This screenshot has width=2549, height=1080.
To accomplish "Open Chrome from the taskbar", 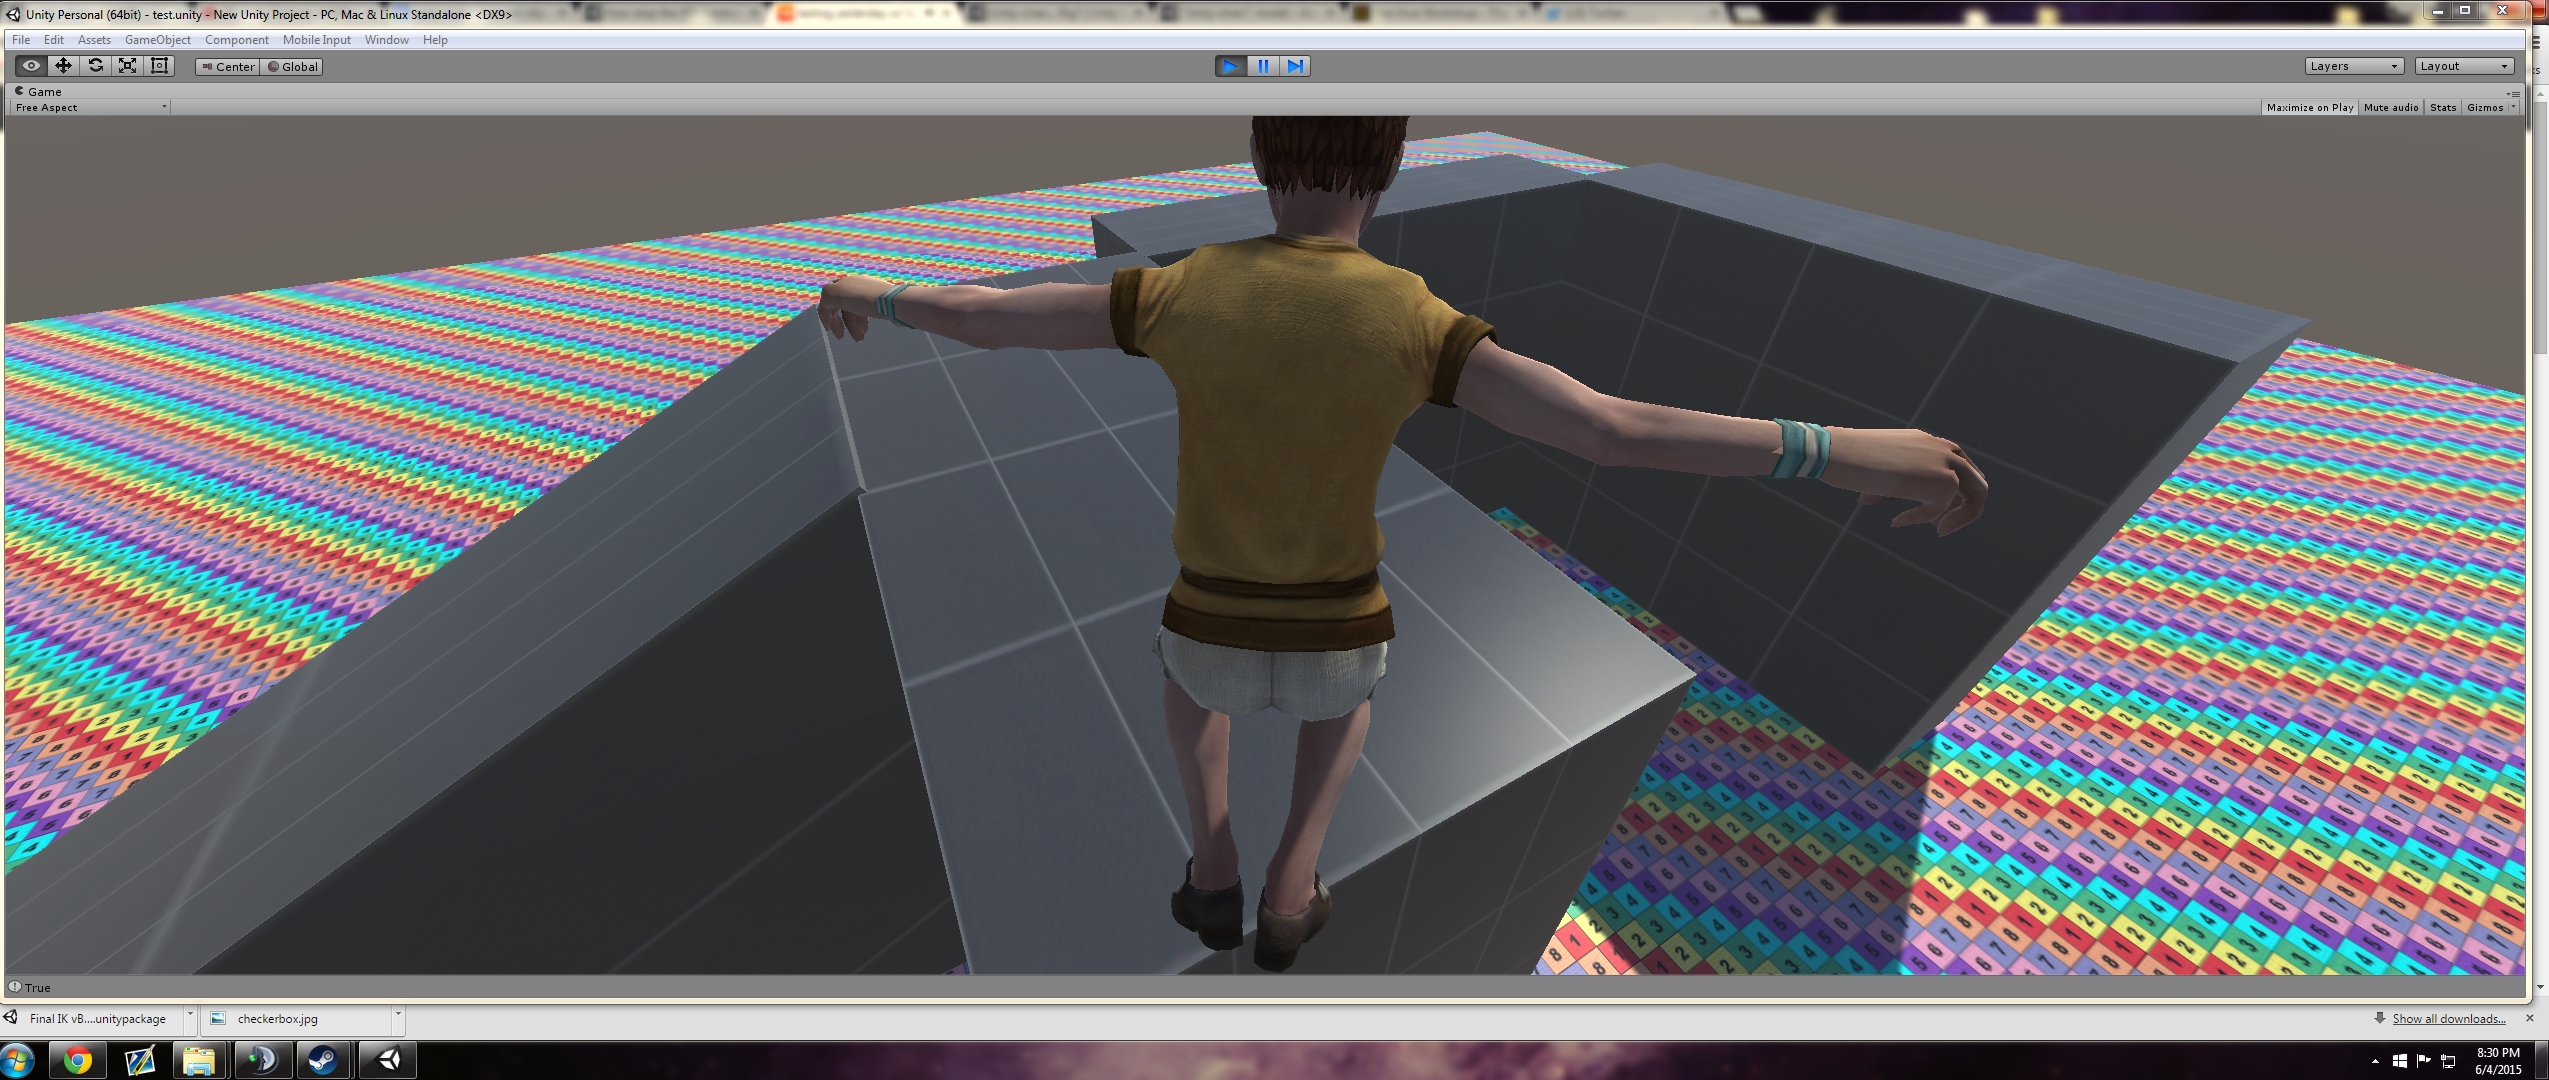I will [x=78, y=1060].
